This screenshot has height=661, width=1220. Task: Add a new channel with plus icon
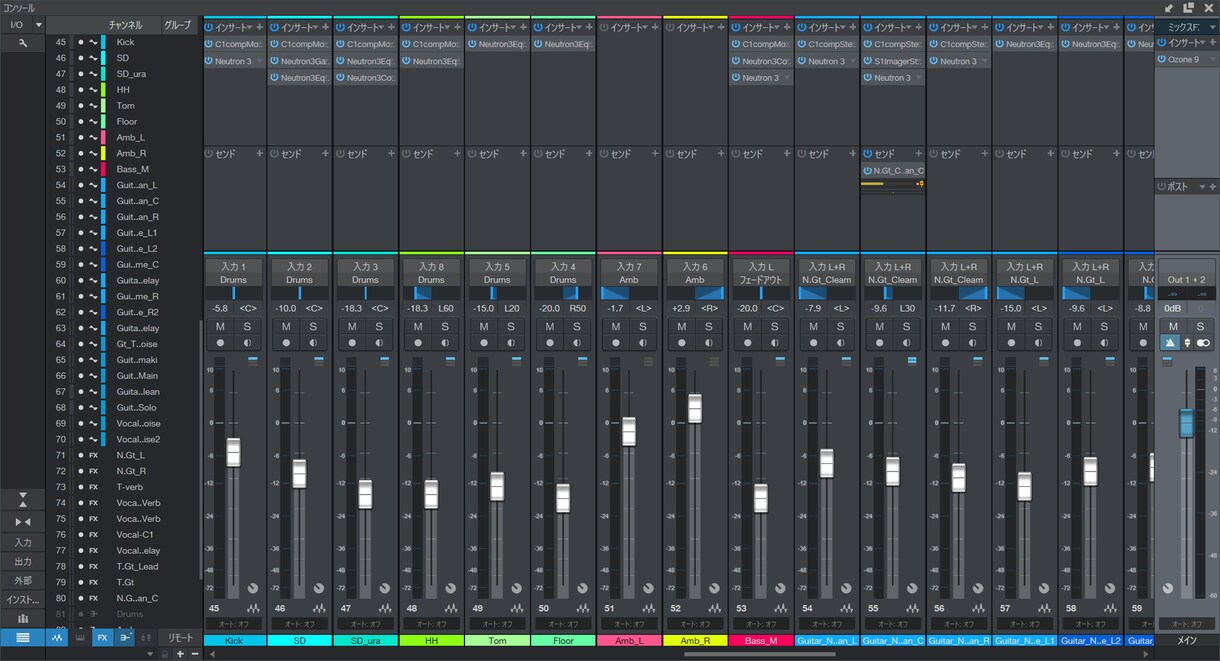[x=180, y=654]
